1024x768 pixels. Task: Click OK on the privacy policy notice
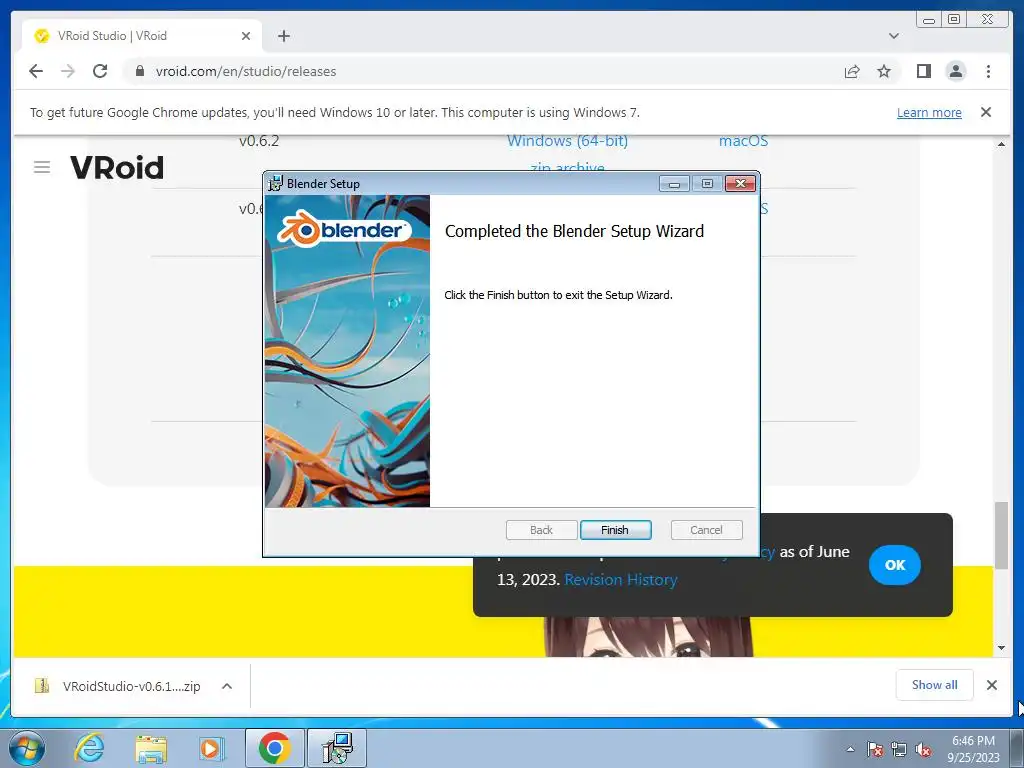pyautogui.click(x=895, y=565)
